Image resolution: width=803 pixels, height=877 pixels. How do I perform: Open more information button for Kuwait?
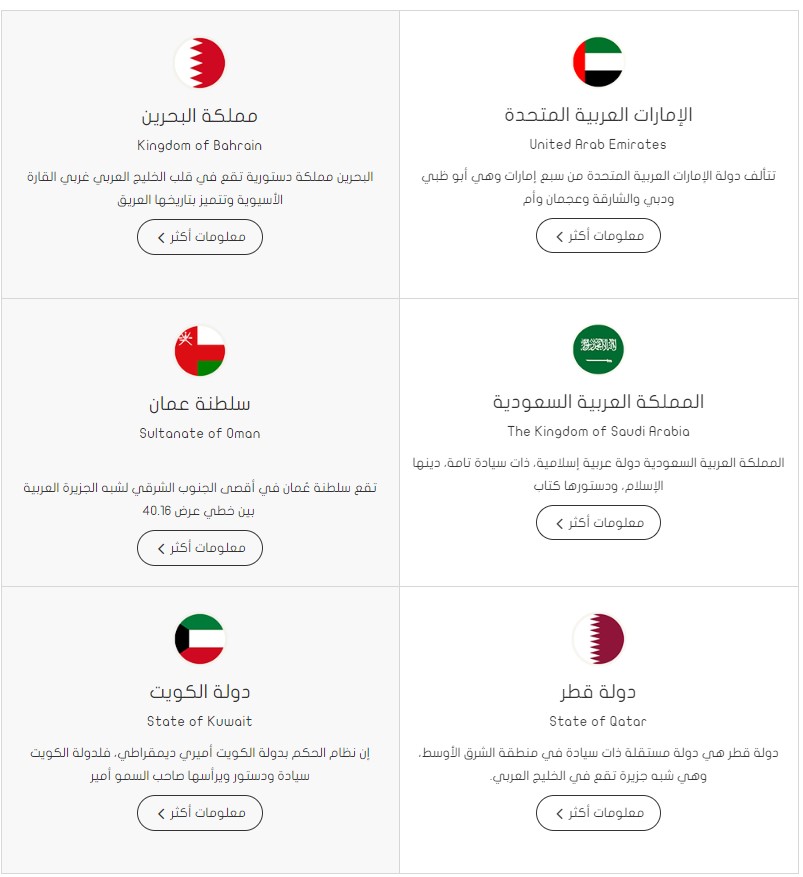[x=200, y=813]
